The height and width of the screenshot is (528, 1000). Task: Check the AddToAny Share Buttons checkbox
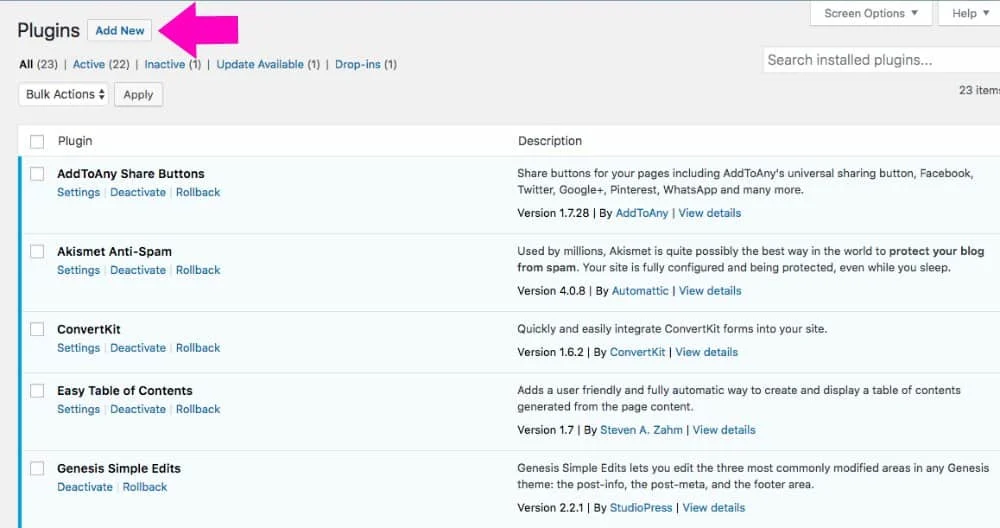coord(37,174)
